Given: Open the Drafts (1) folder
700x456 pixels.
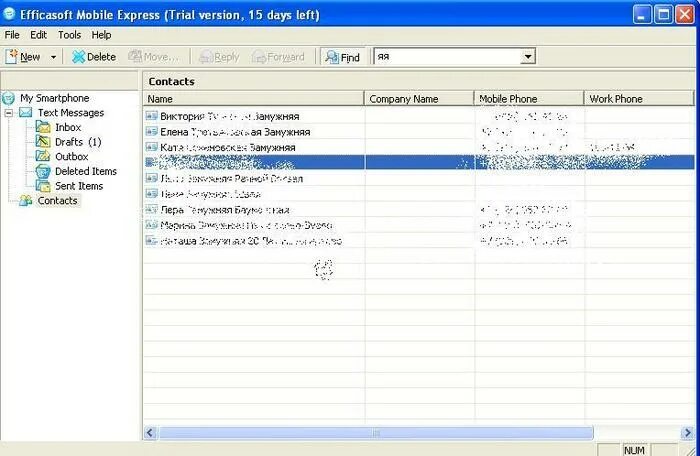Looking at the screenshot, I should click(78, 142).
